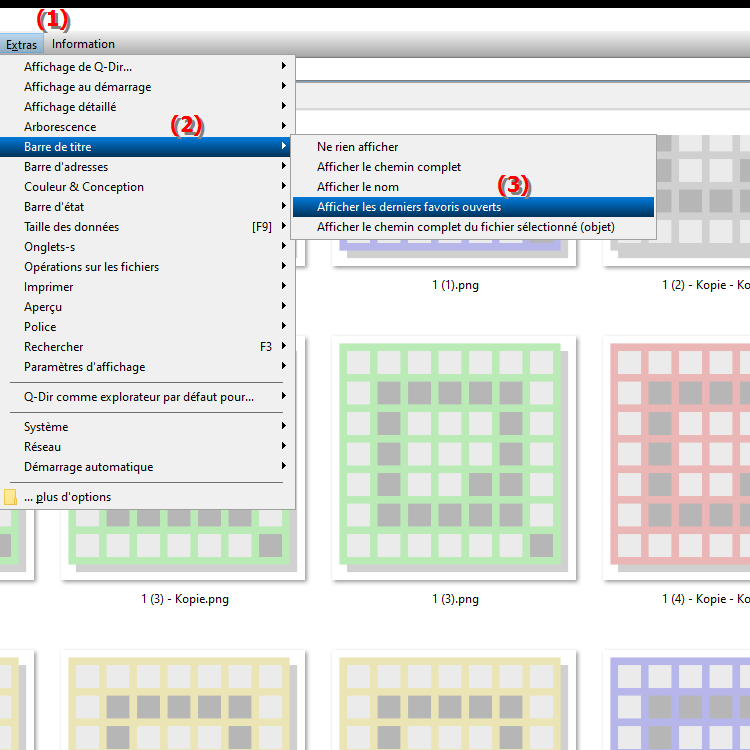Select Couleur & Conception entry
750x750 pixels.
147,187
